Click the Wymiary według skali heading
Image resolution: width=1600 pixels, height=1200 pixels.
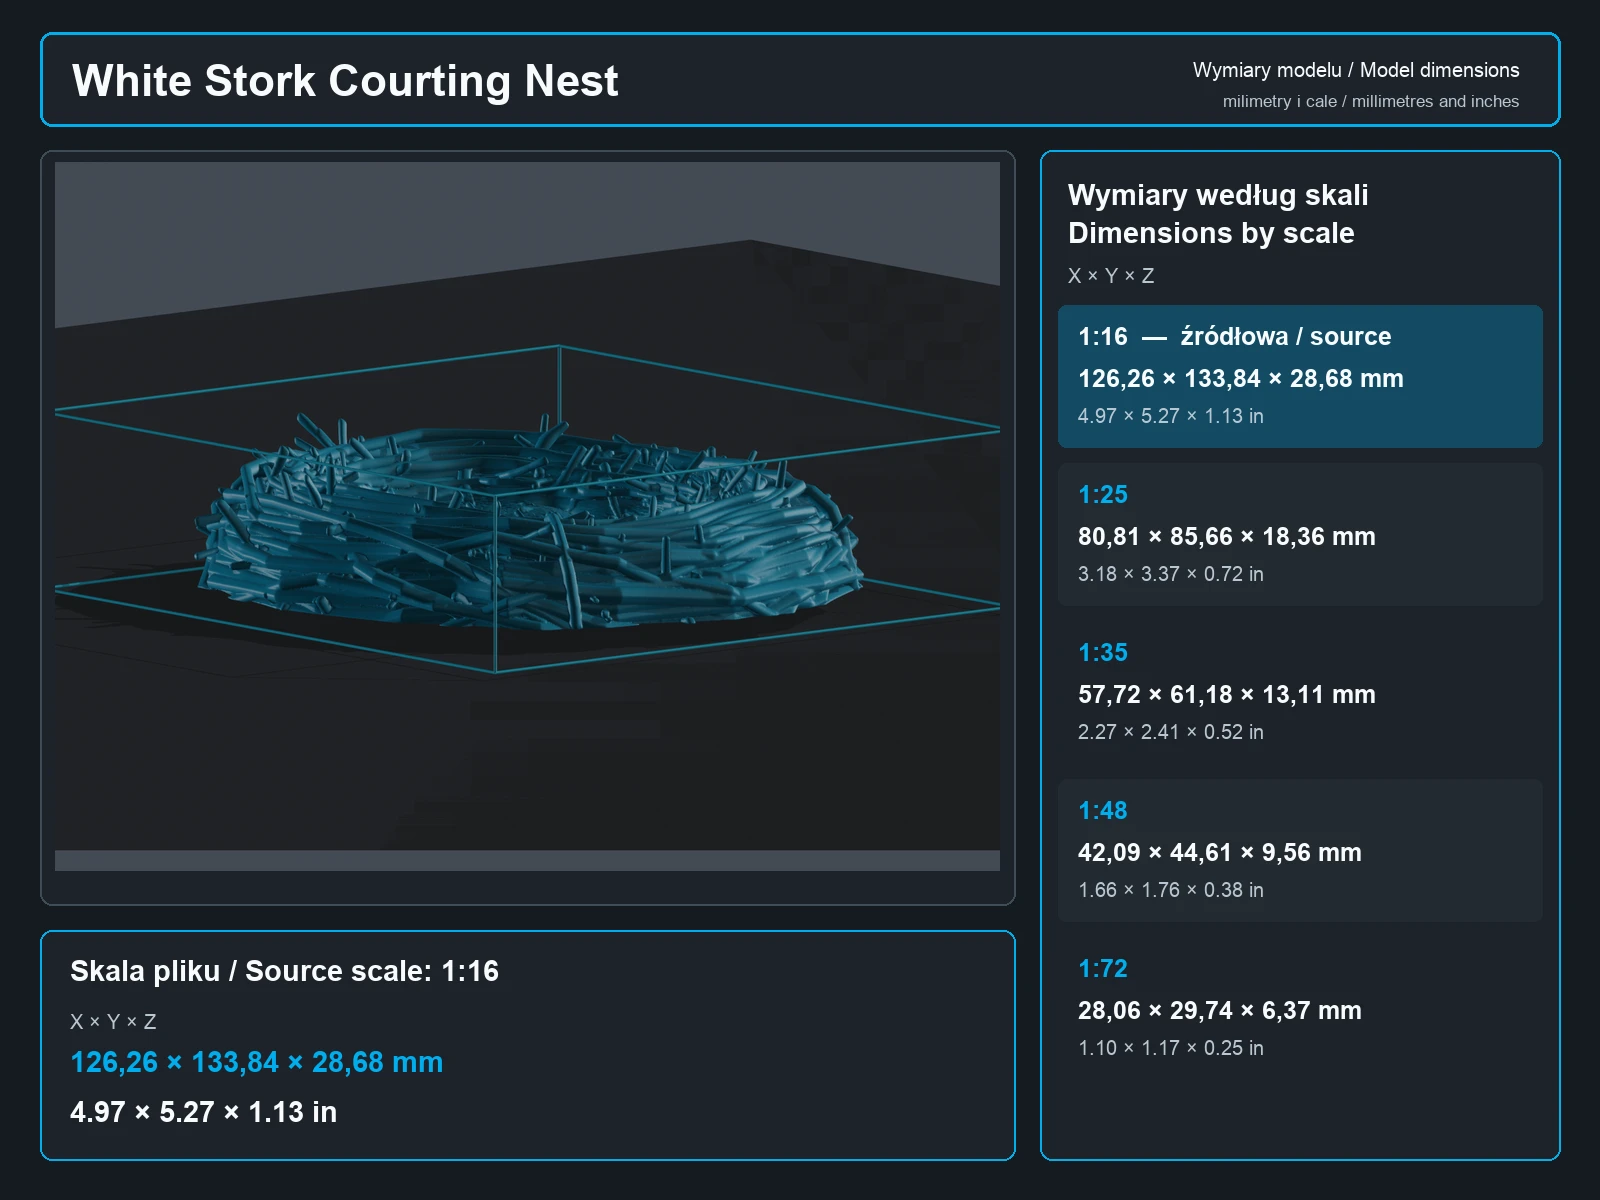[x=1218, y=195]
